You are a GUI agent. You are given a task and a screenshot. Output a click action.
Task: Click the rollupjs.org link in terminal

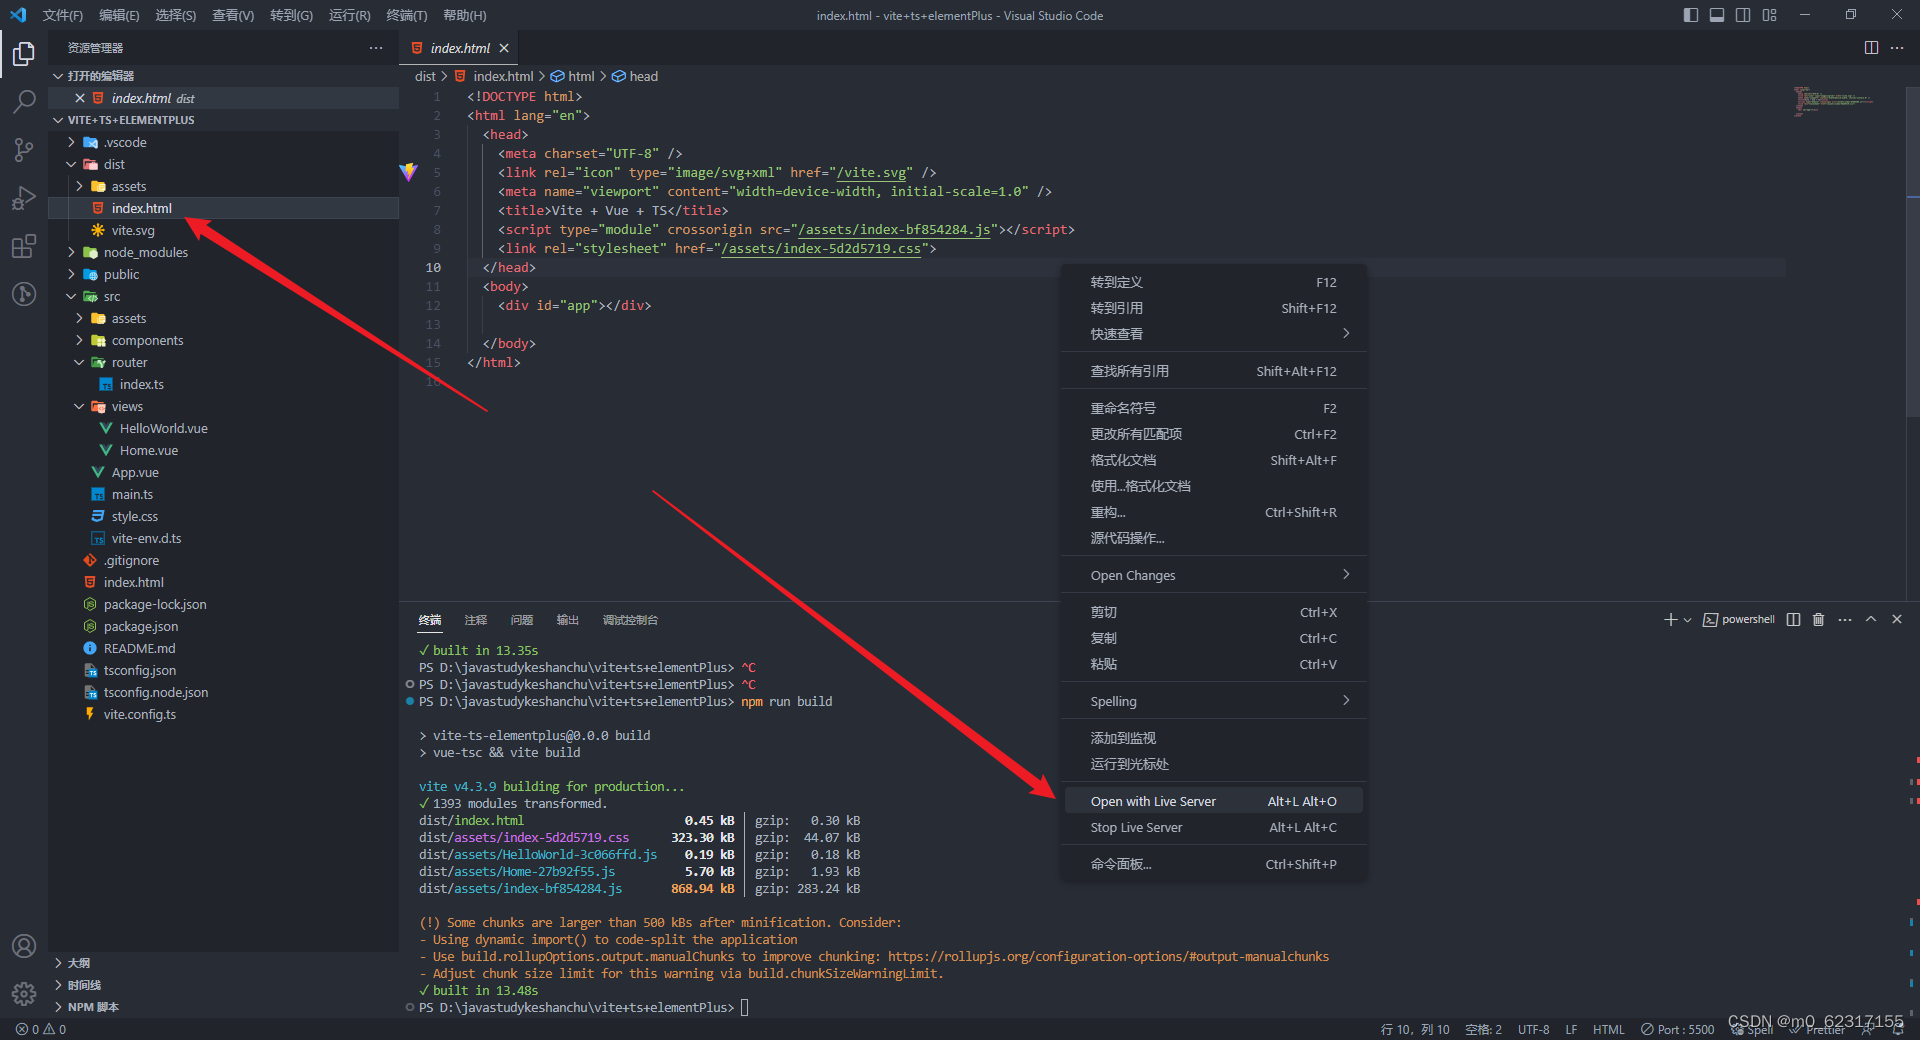click(x=1108, y=956)
